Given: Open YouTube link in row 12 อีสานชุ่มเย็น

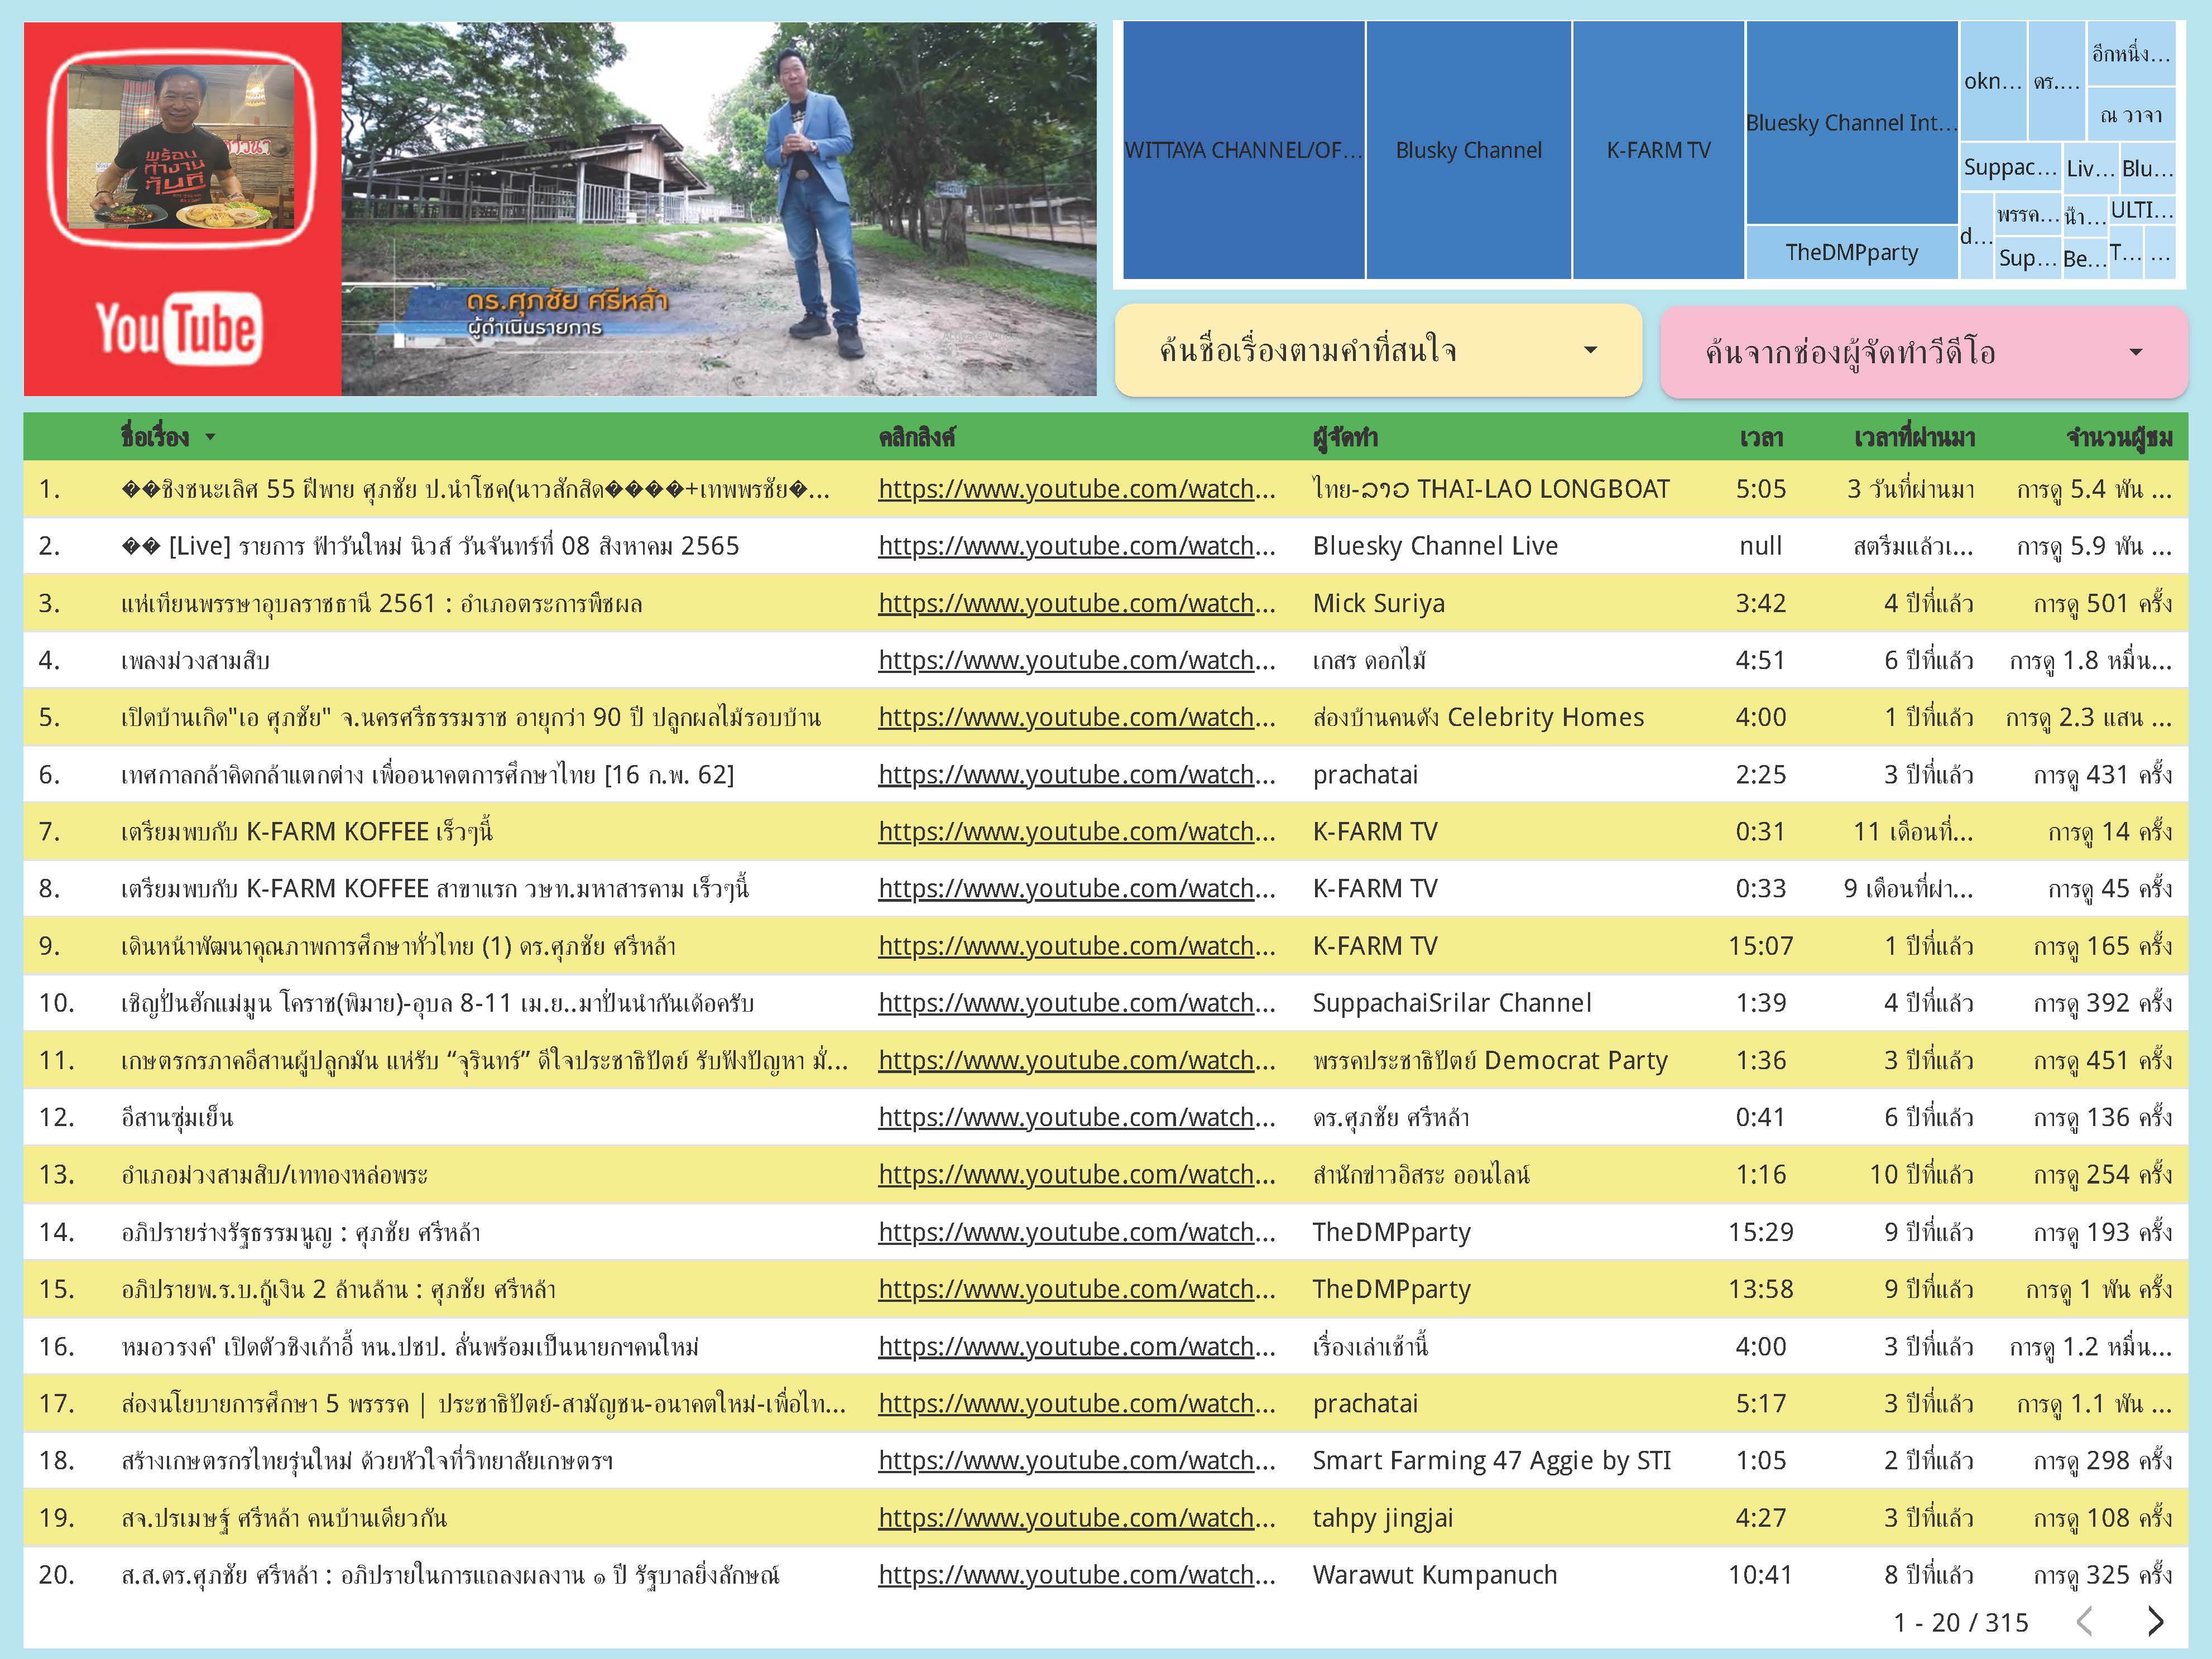Looking at the screenshot, I should pyautogui.click(x=1077, y=1117).
